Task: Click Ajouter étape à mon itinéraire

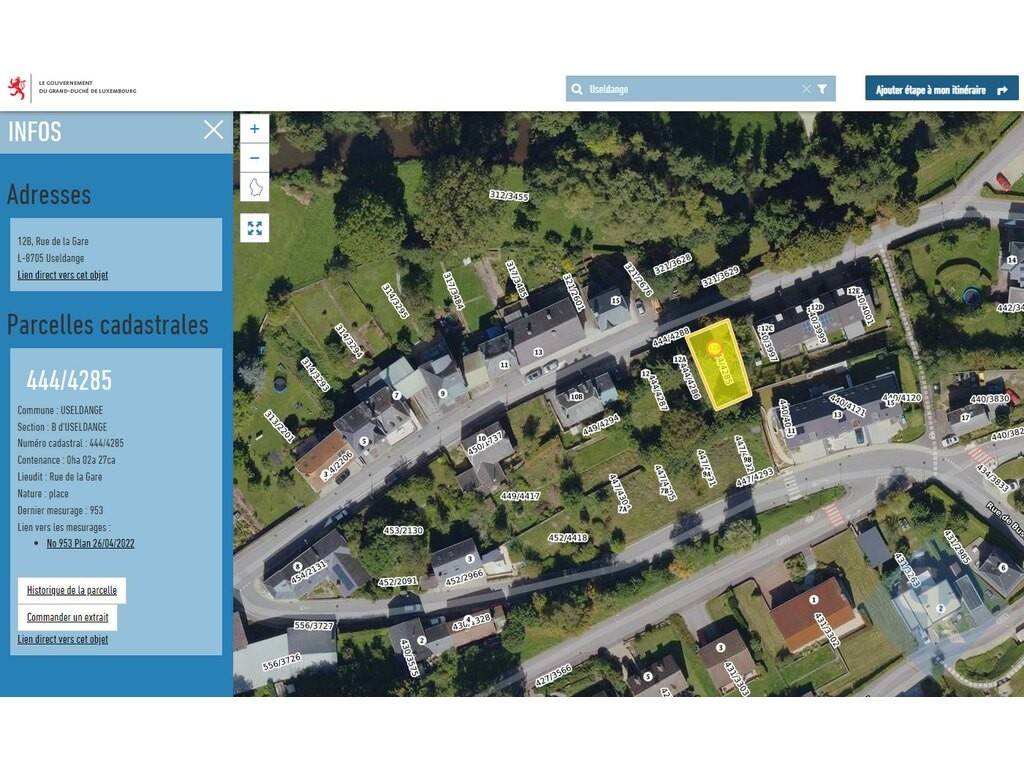Action: tap(941, 89)
